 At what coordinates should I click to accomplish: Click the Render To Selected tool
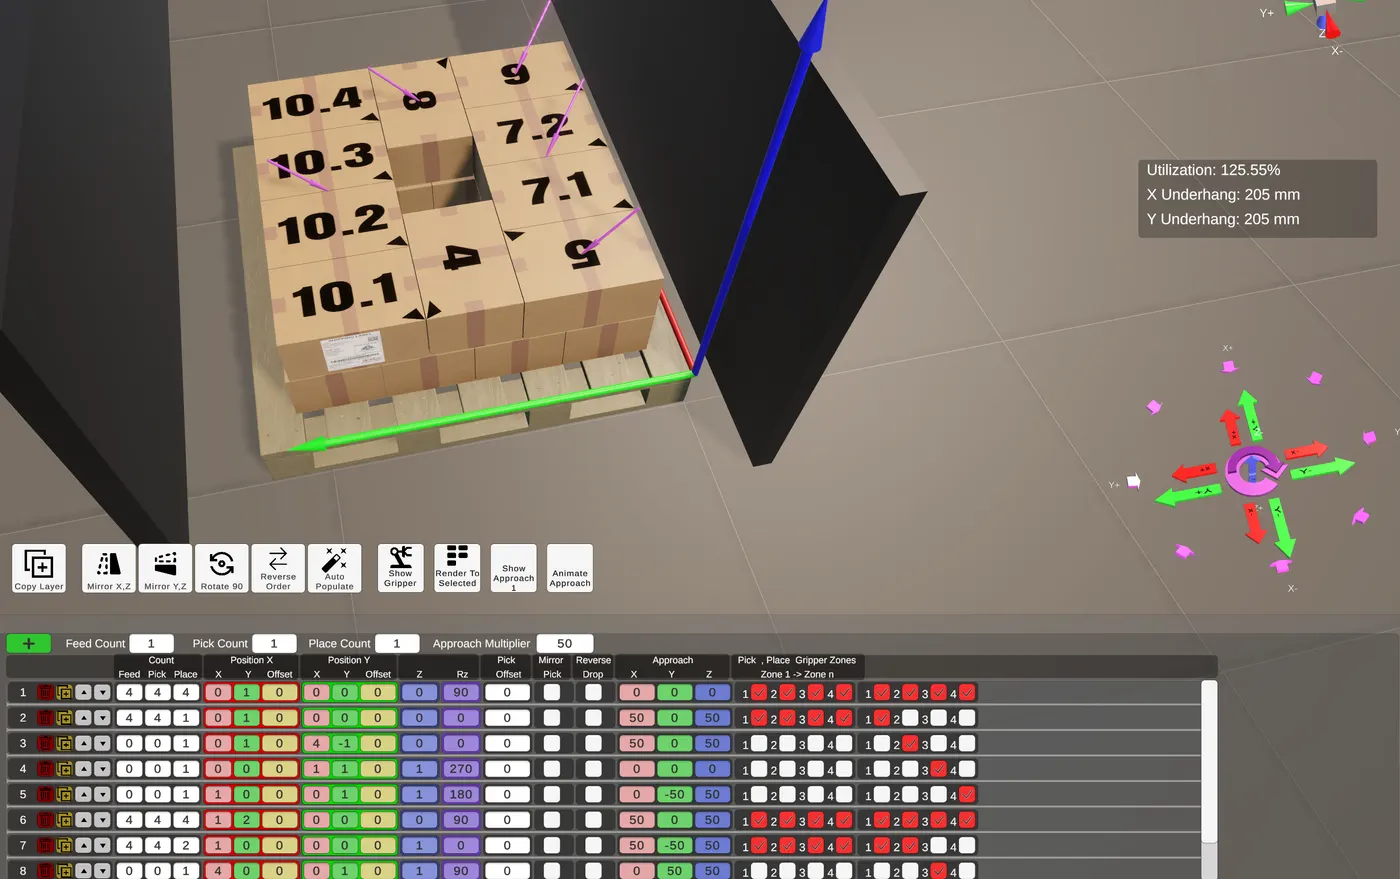coord(457,568)
